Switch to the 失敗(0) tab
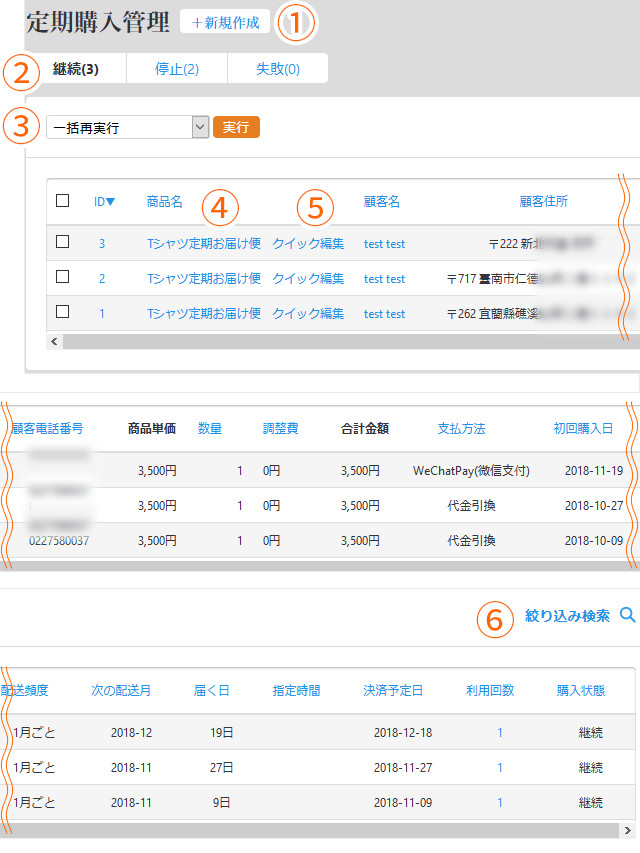The height and width of the screenshot is (853, 640). click(x=277, y=69)
